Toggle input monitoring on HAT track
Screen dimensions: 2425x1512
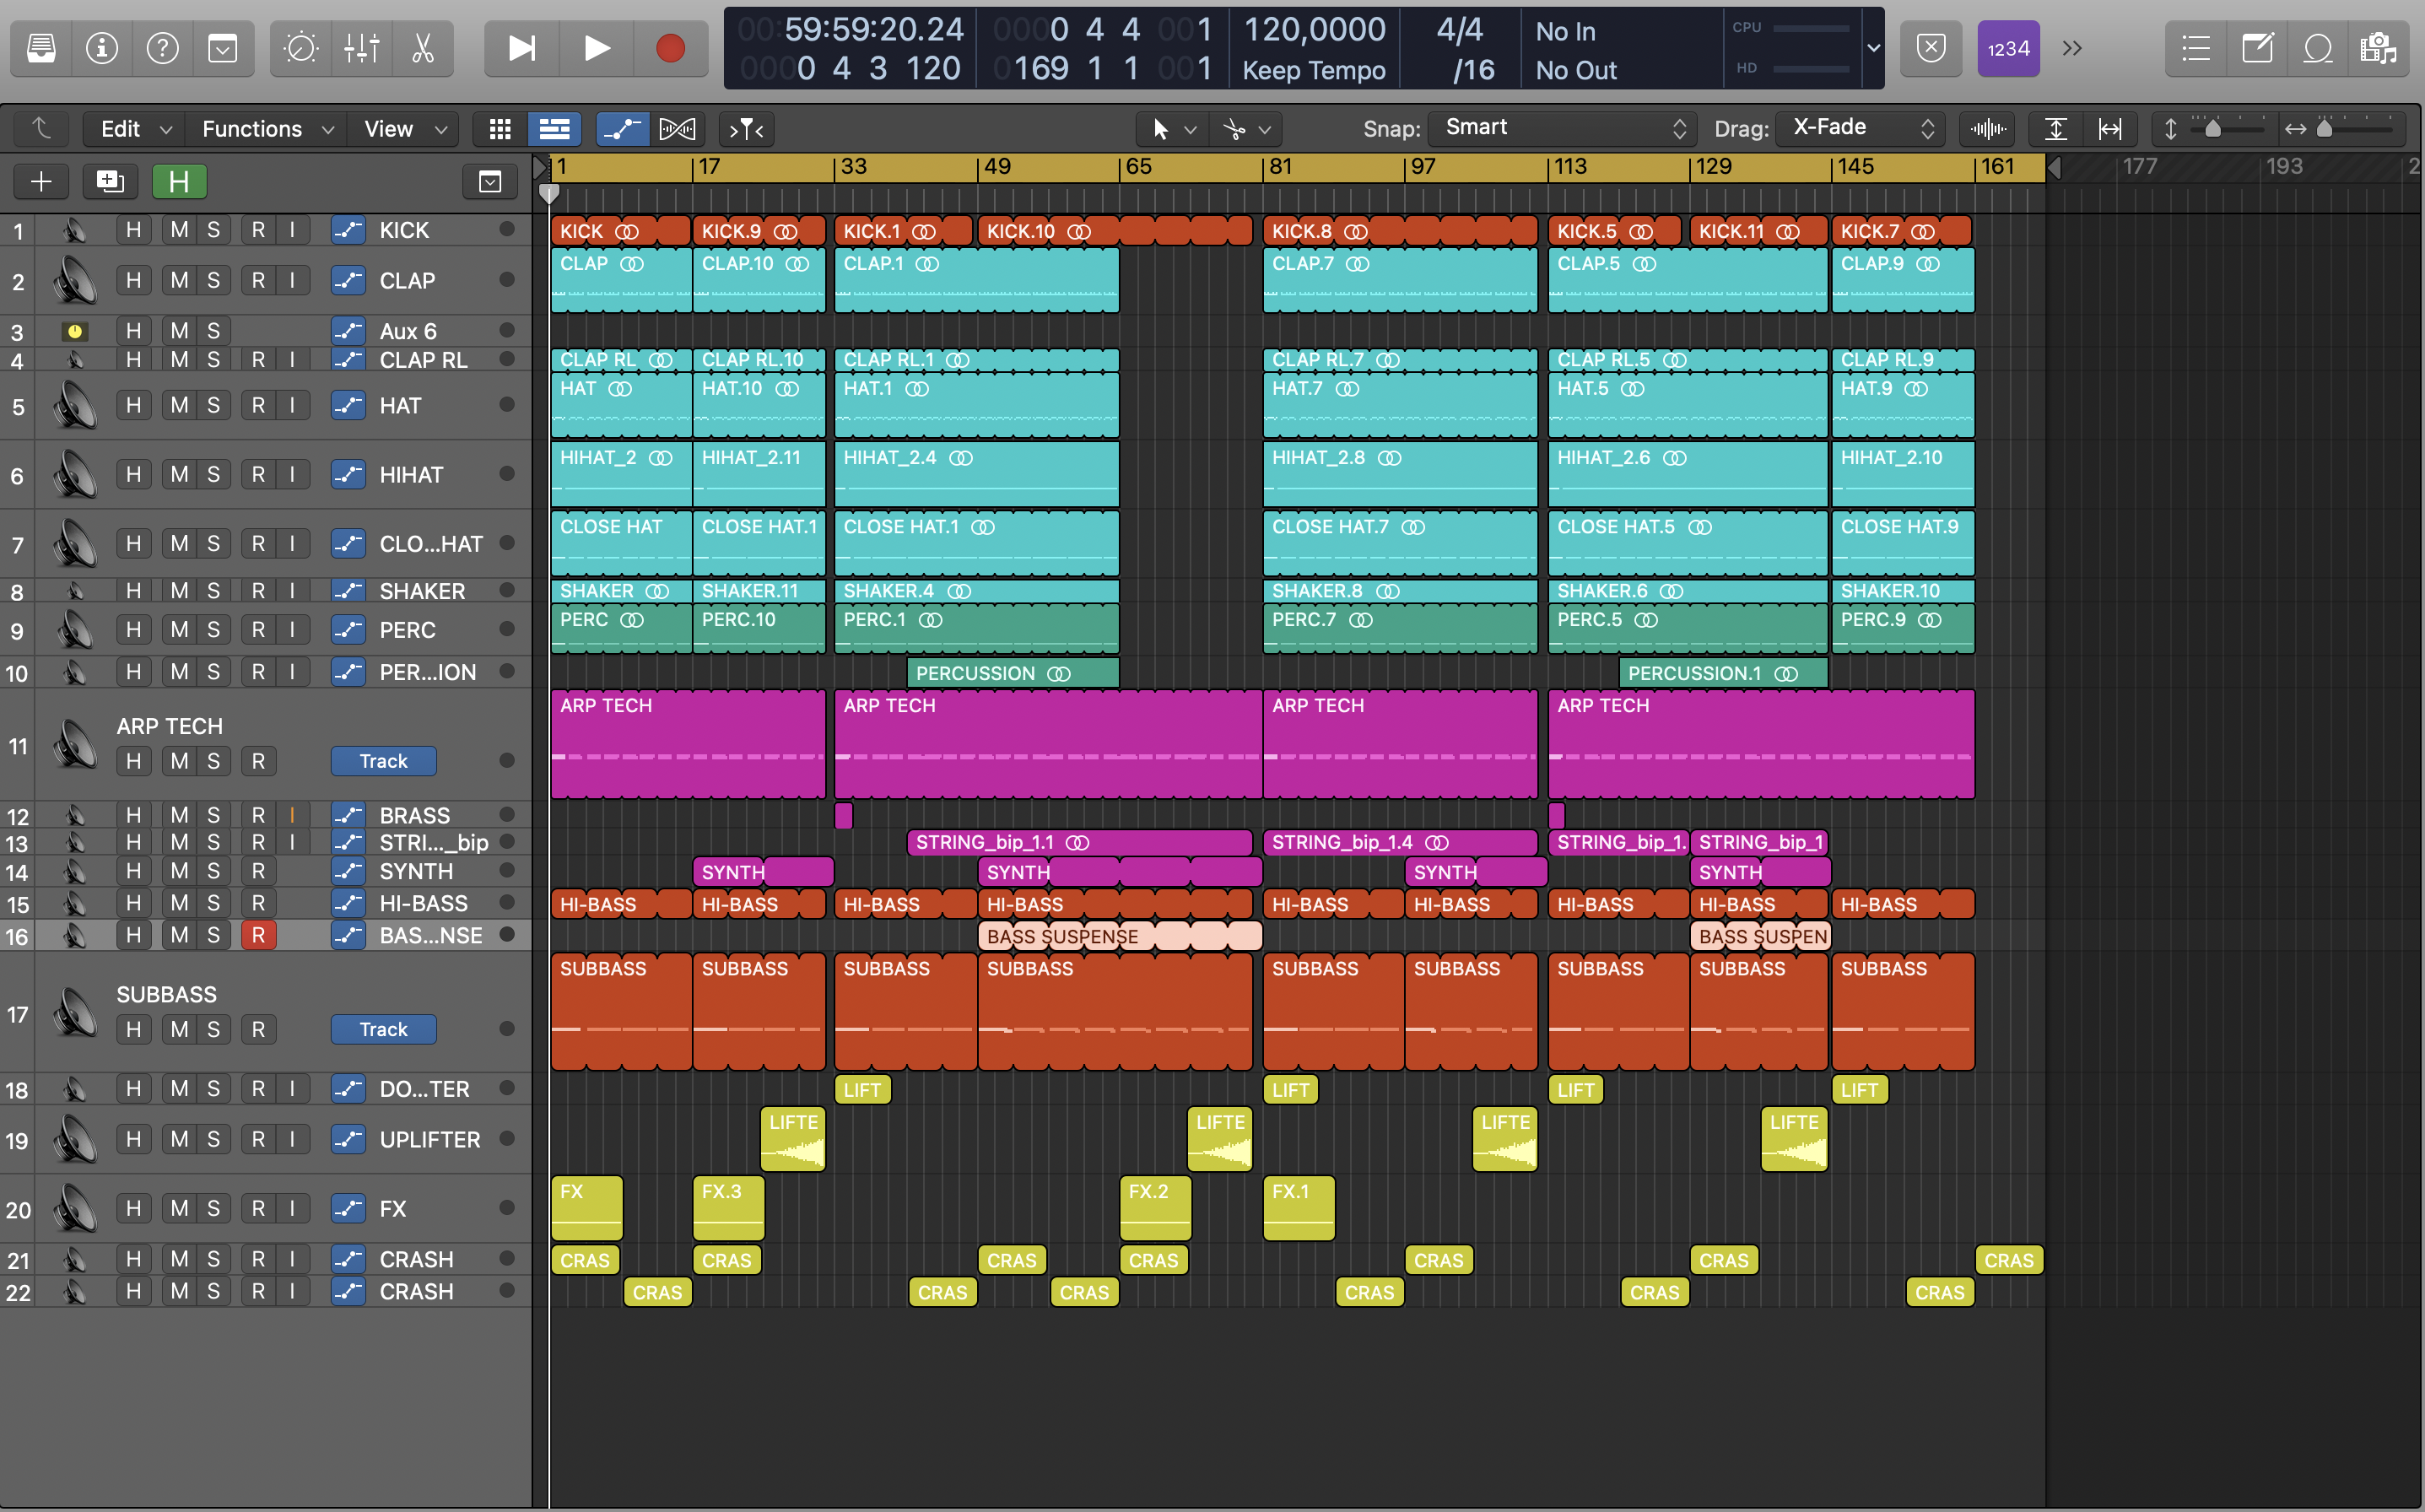292,405
